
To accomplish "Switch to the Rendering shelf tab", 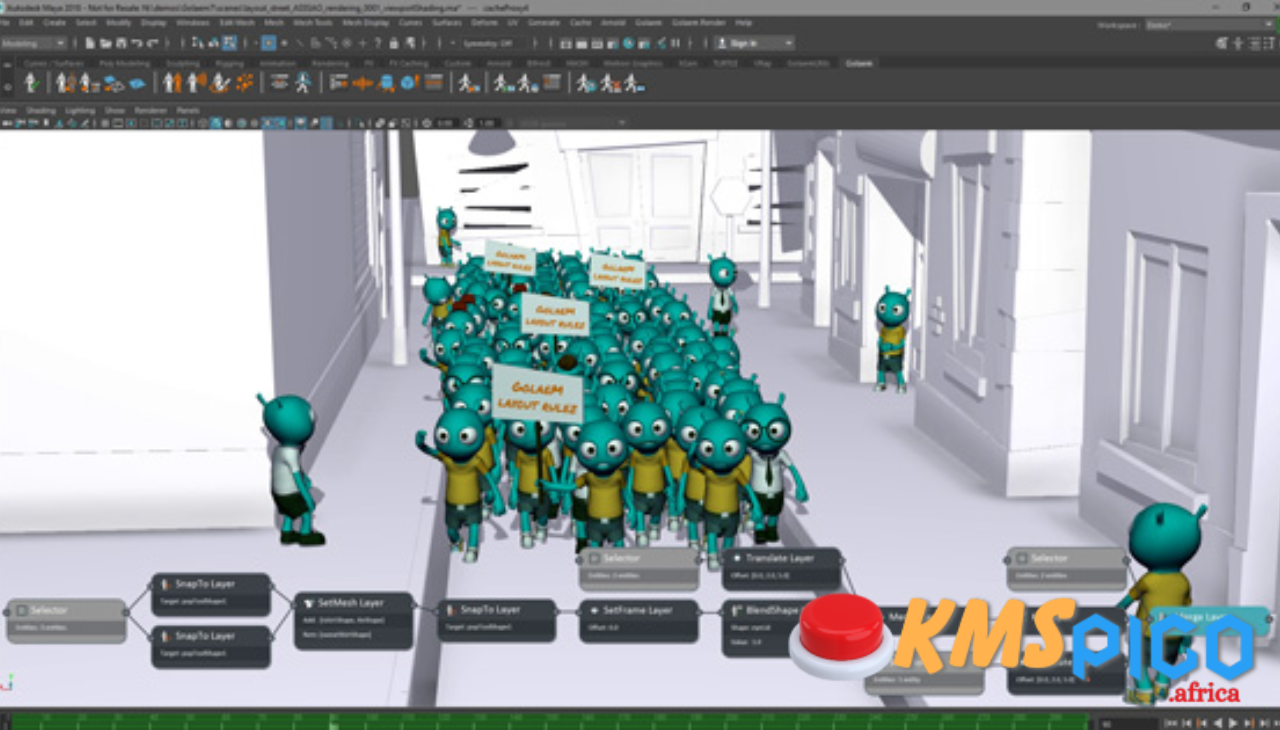I will click(330, 63).
